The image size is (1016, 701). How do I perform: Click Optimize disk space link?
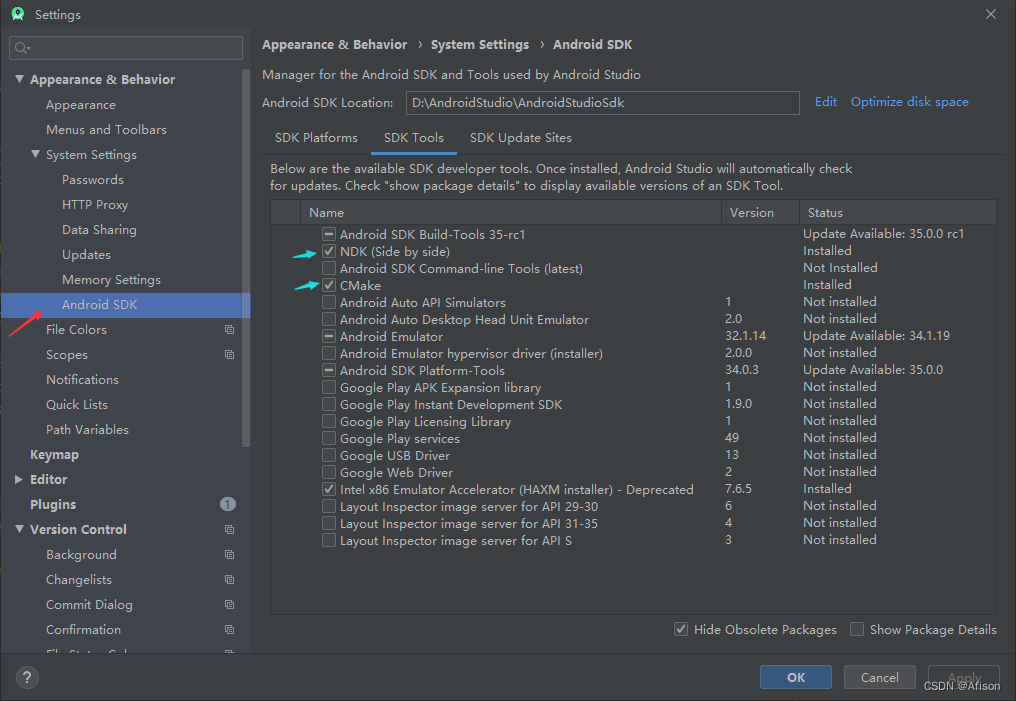coord(909,102)
